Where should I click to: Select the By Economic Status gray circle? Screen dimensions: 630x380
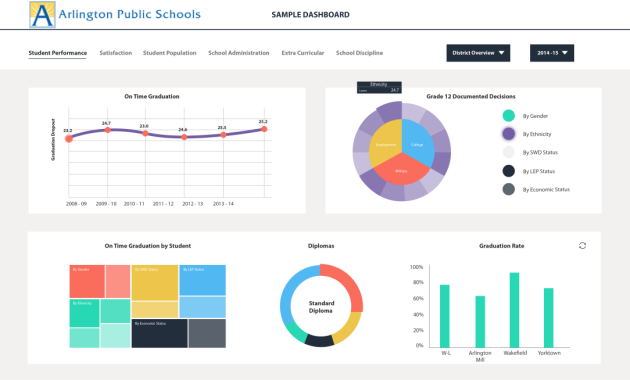509,189
